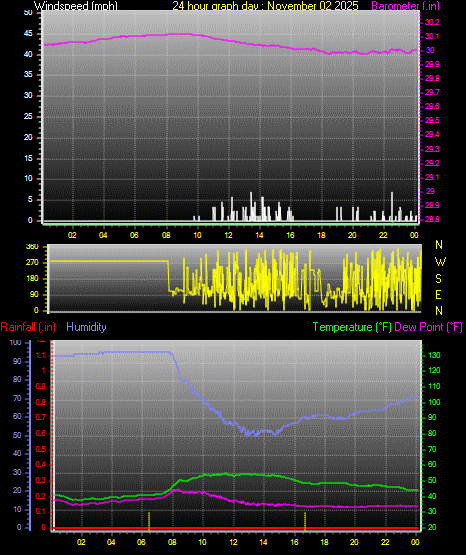466x555 pixels.
Task: Click the W compass direction label
Action: (x=440, y=262)
